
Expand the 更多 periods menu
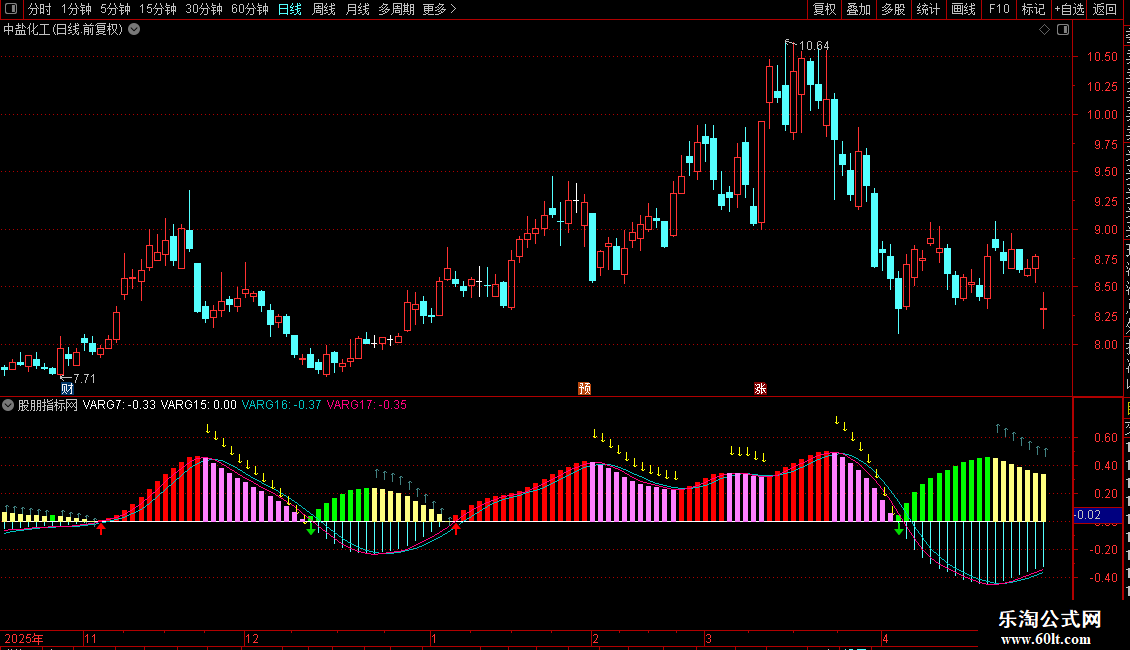[439, 9]
